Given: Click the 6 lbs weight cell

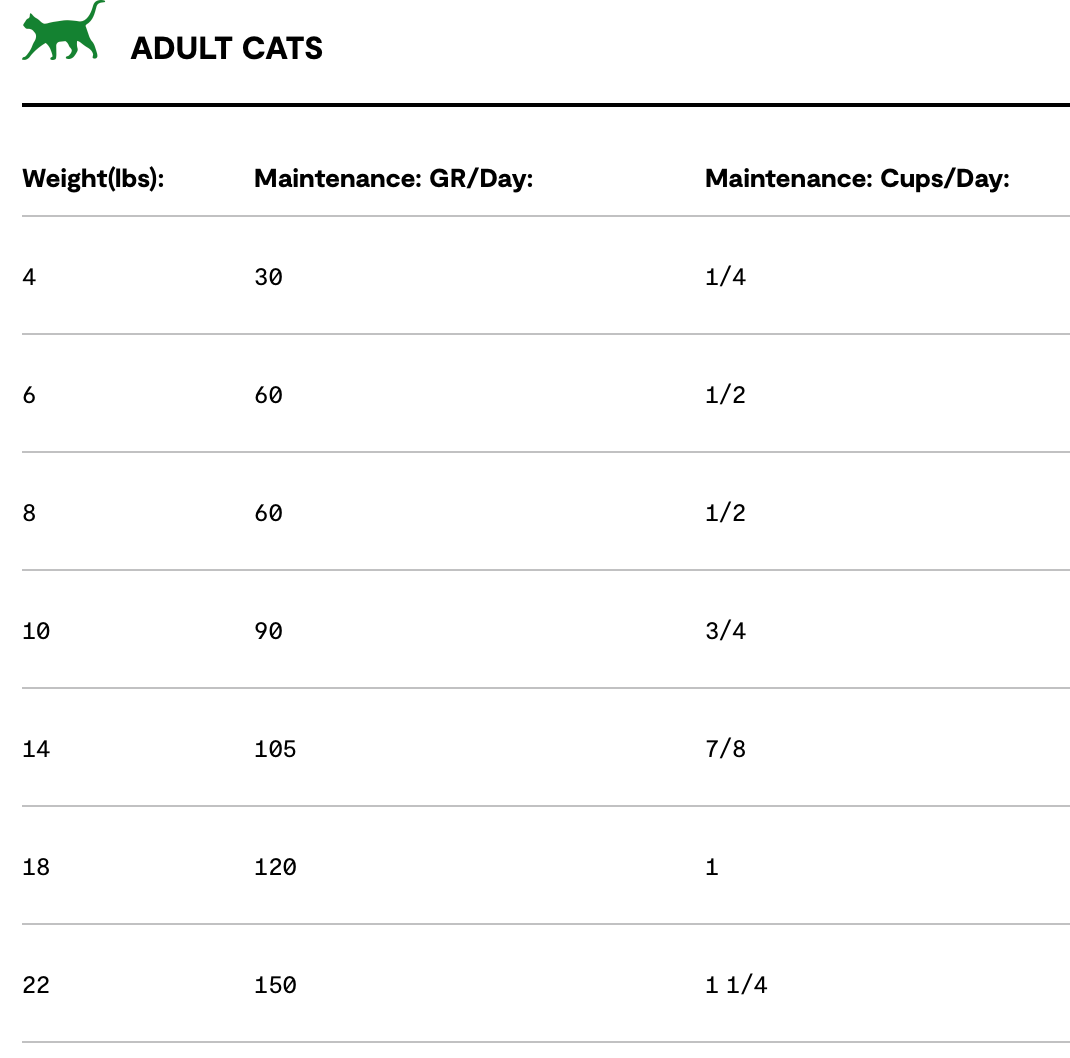Looking at the screenshot, I should (x=29, y=395).
